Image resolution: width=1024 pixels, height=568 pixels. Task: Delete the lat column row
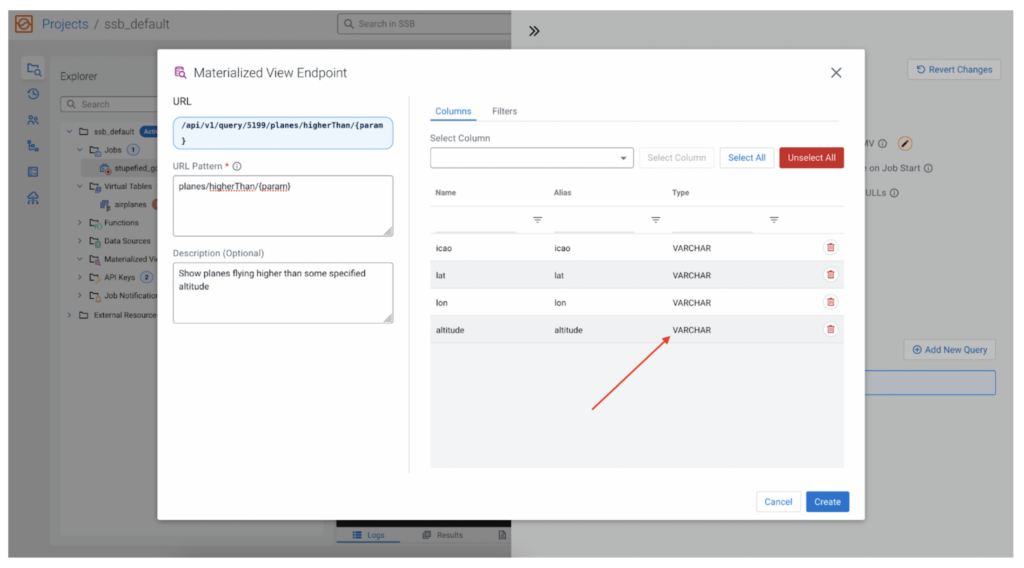(830, 275)
